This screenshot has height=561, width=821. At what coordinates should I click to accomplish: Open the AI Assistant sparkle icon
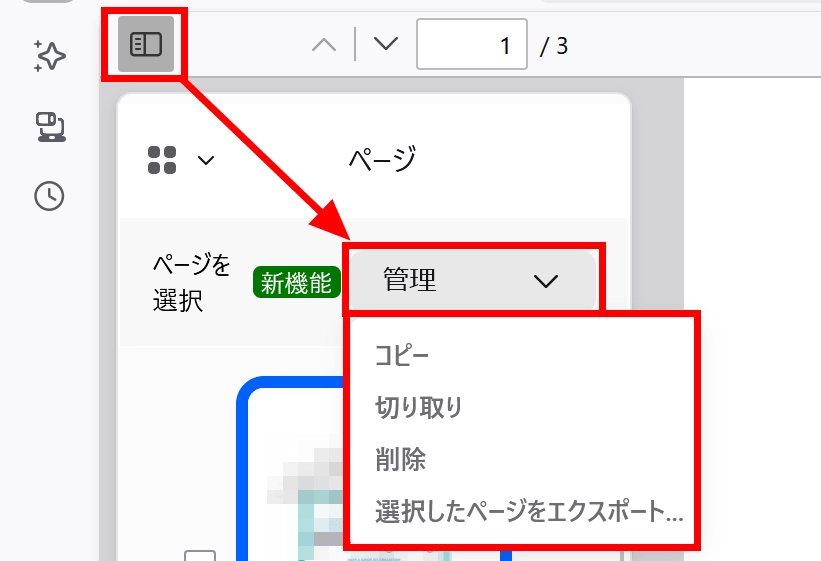point(50,56)
